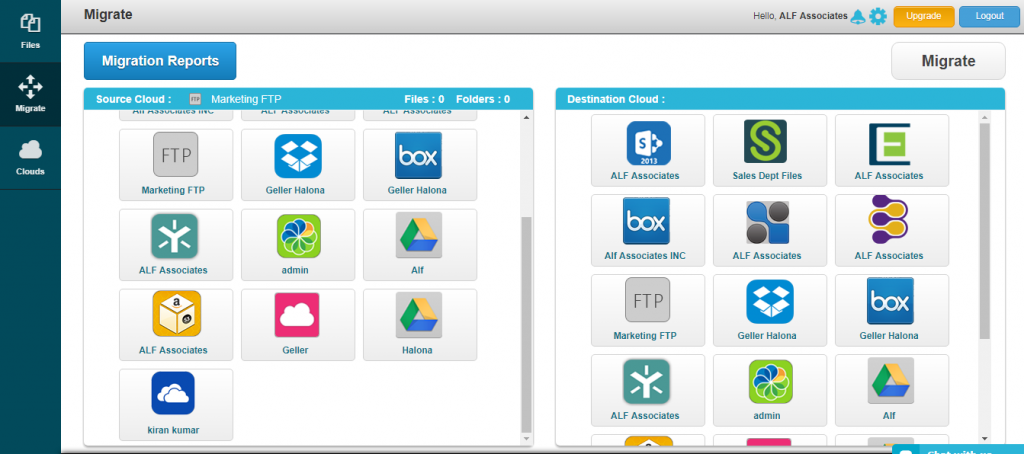Select the pink Geller cloud source
The width and height of the screenshot is (1024, 454).
point(298,325)
